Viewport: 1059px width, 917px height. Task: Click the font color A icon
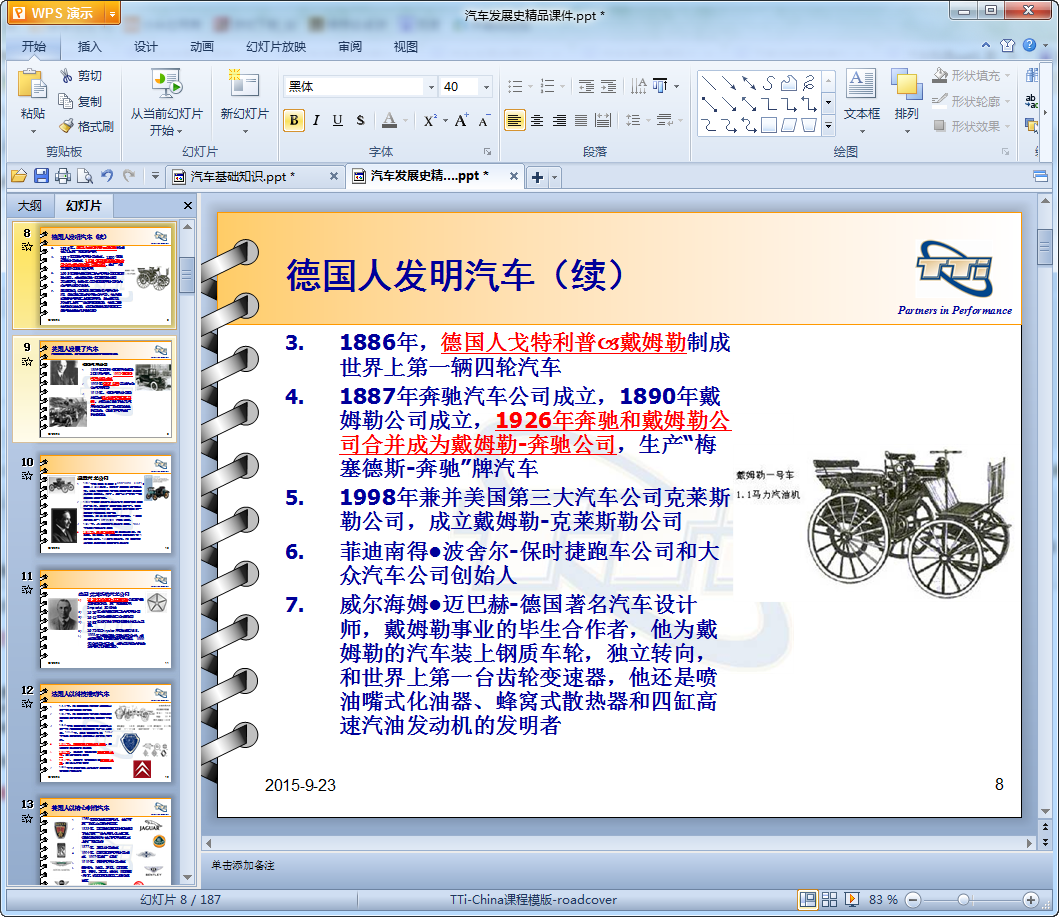pyautogui.click(x=389, y=121)
